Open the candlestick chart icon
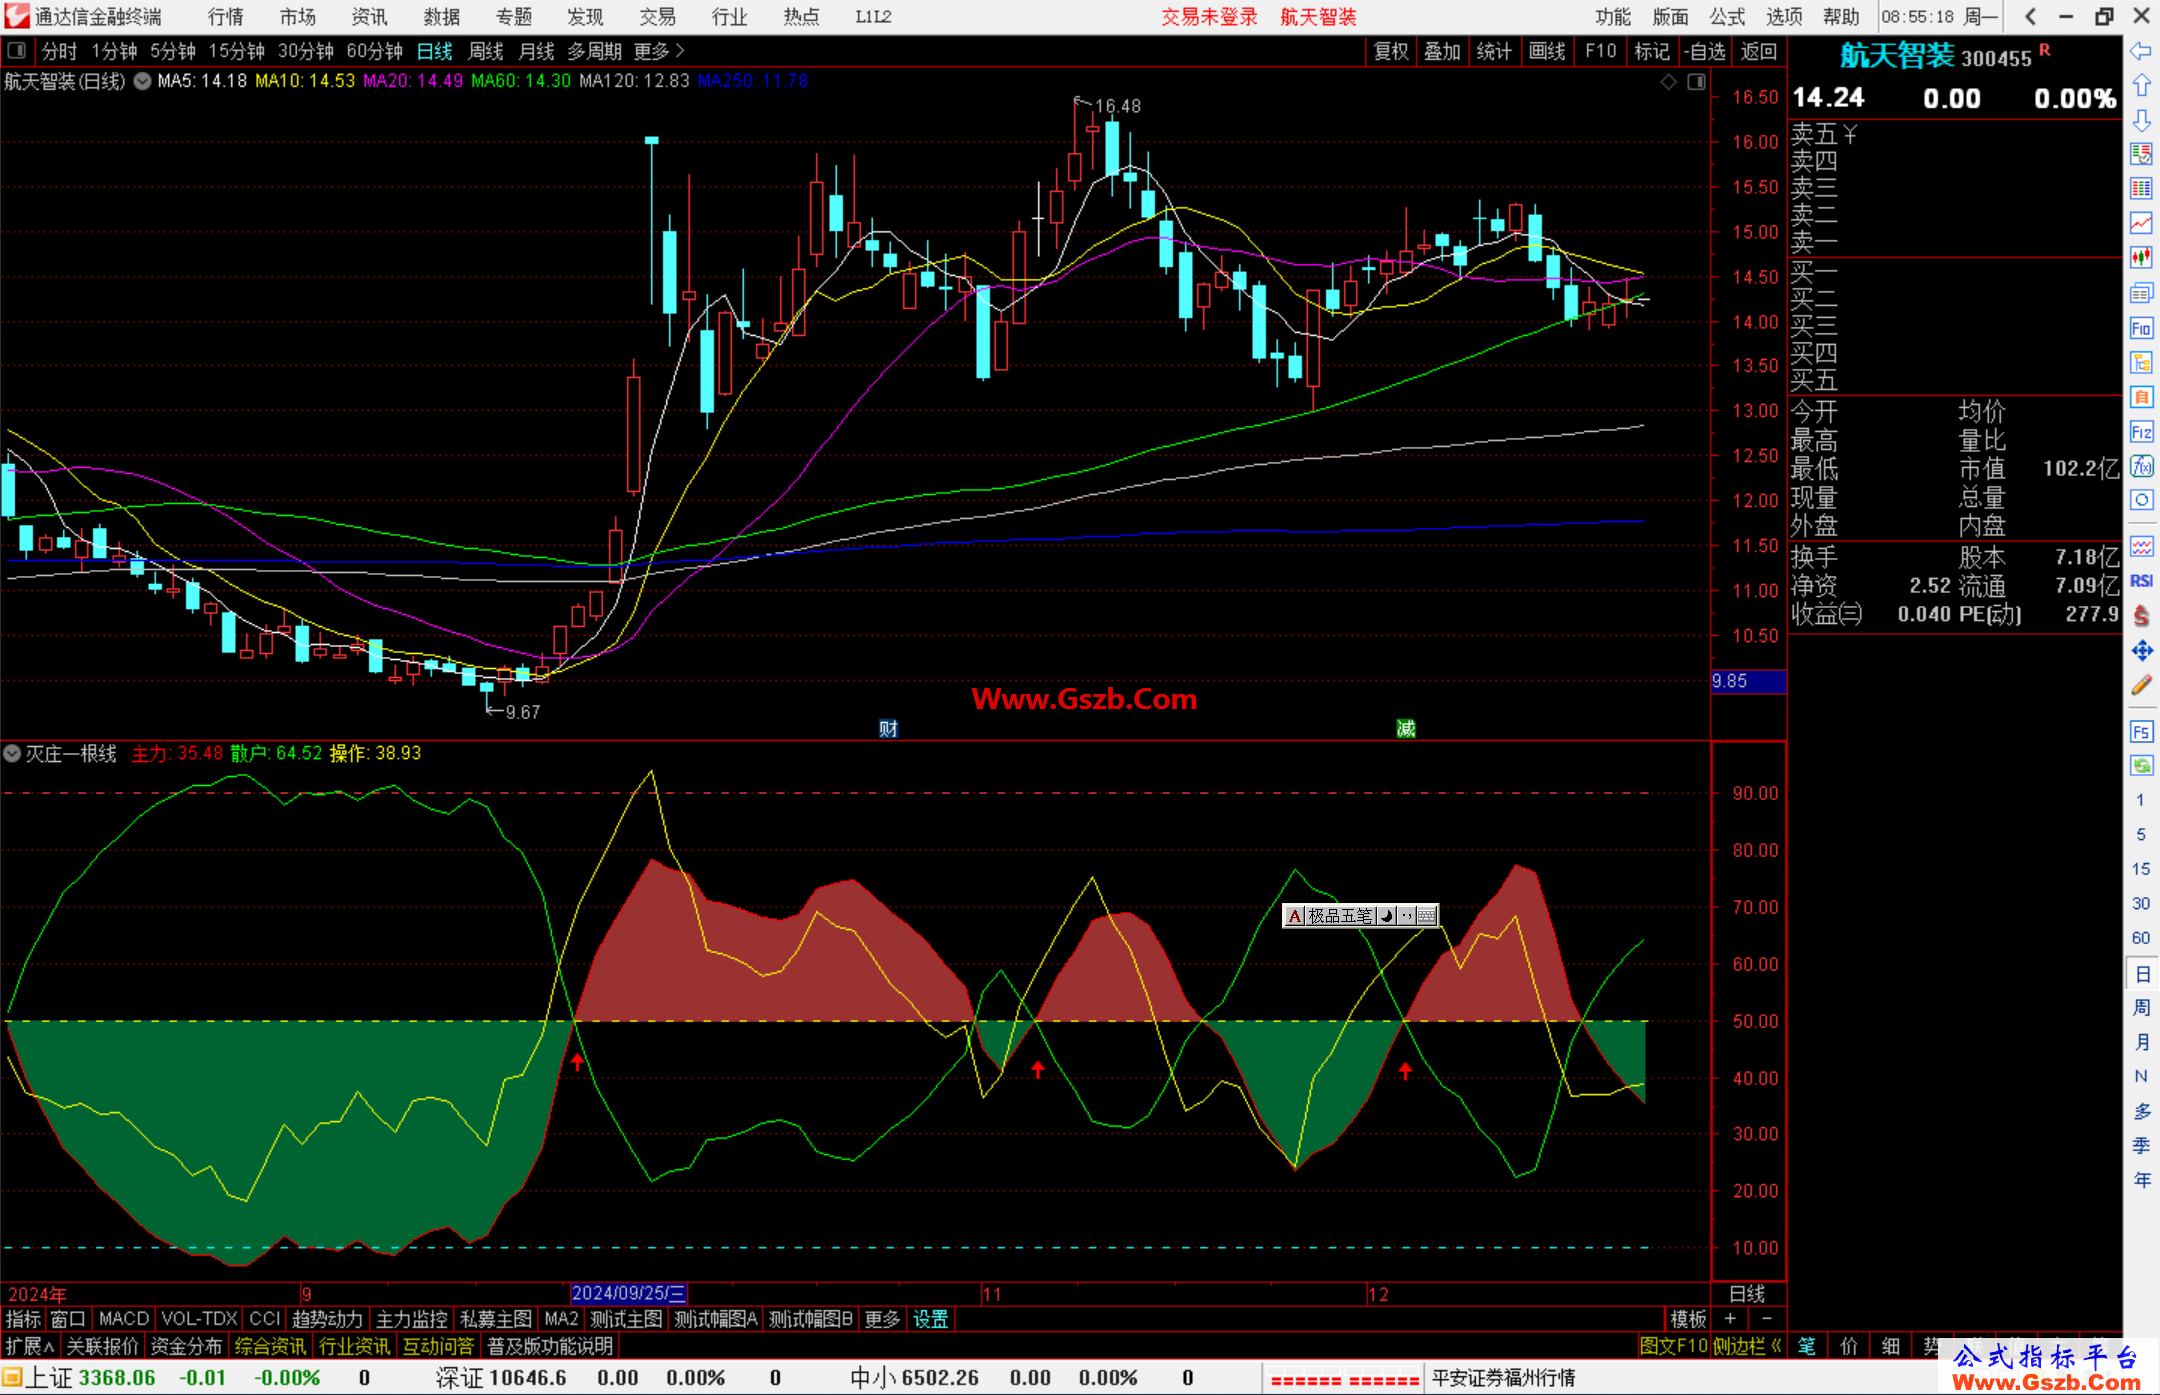 pyautogui.click(x=2141, y=258)
